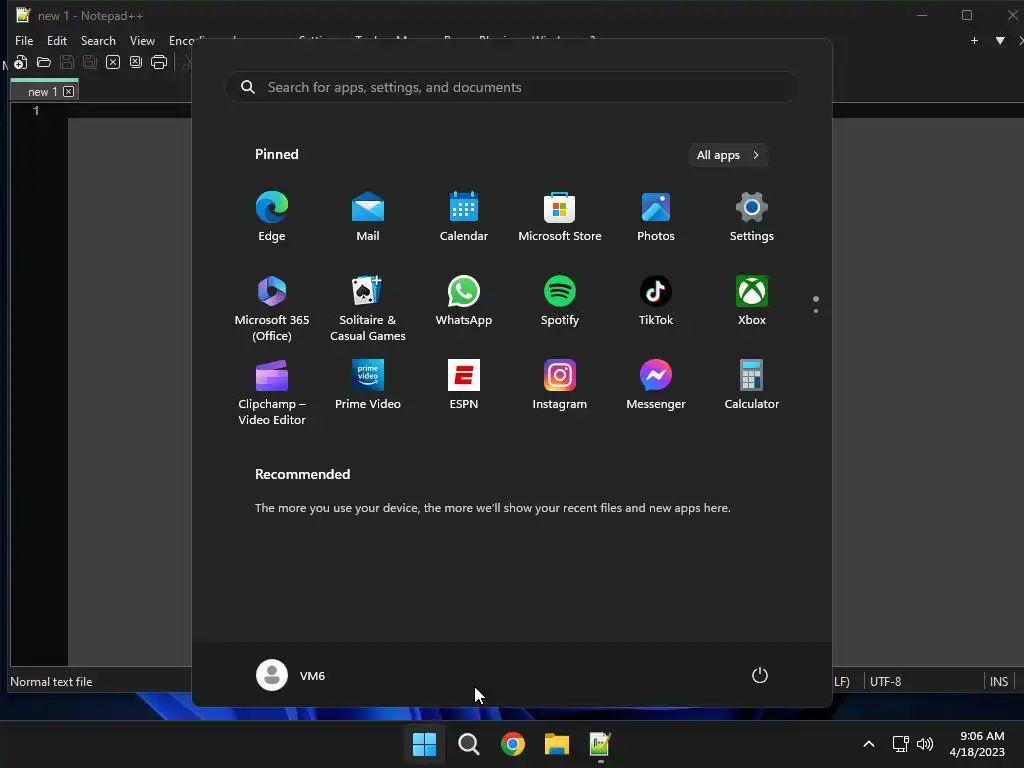The height and width of the screenshot is (768, 1024).
Task: Launch the Mail app
Action: click(x=368, y=216)
